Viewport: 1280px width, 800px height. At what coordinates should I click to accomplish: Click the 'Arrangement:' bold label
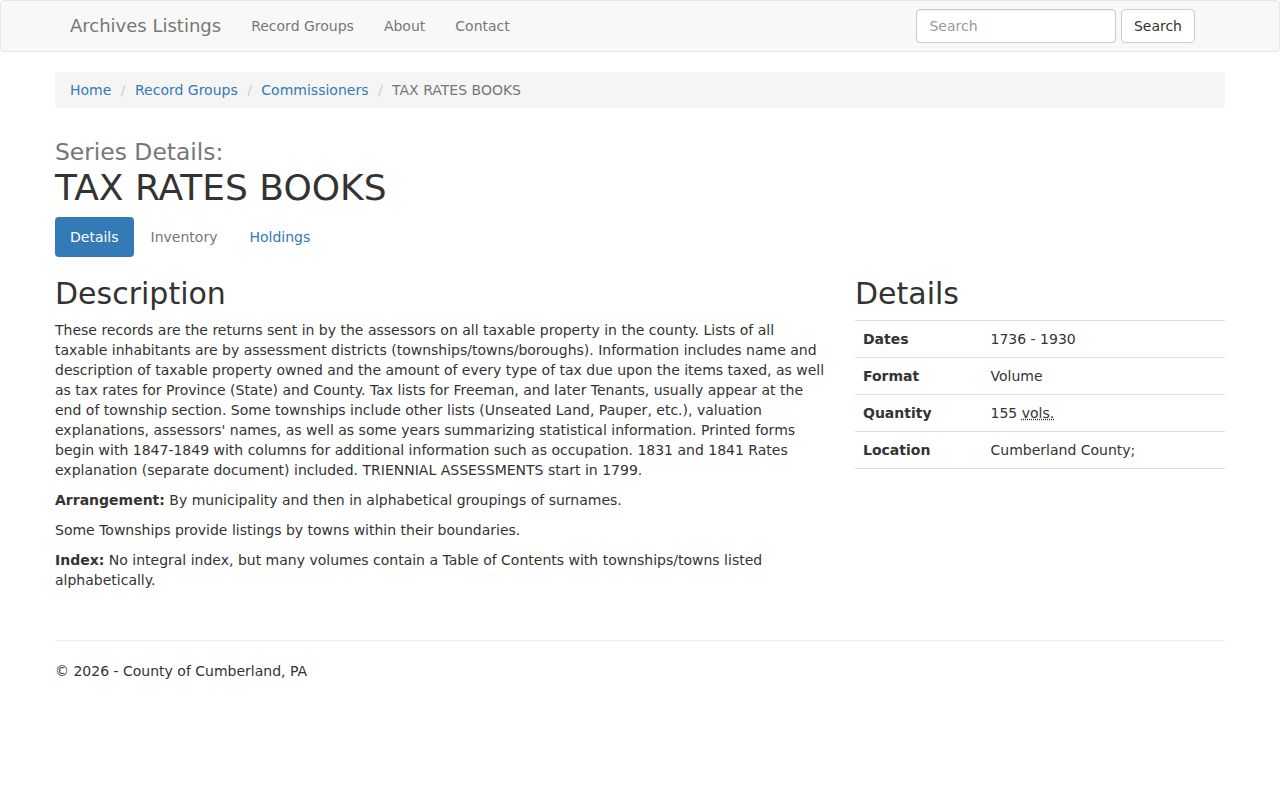pyautogui.click(x=110, y=500)
